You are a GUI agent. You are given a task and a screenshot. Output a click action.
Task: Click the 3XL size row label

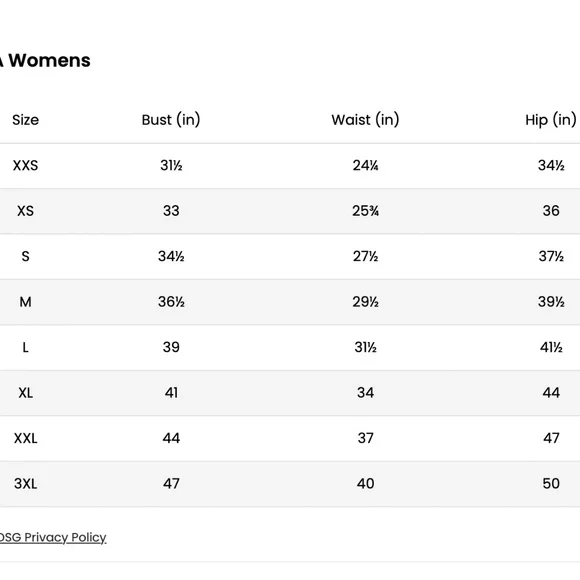click(x=26, y=484)
